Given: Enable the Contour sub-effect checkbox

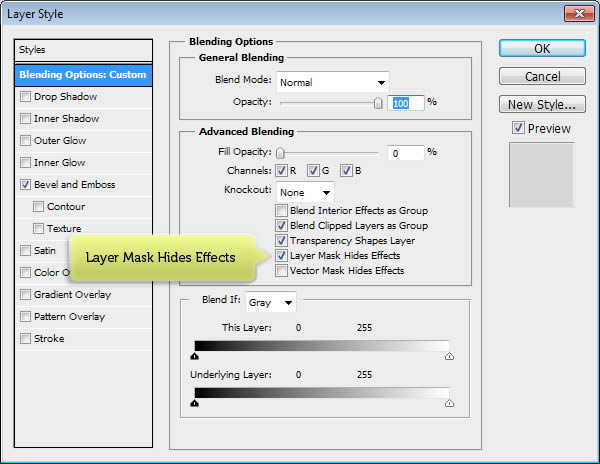Looking at the screenshot, I should click(x=38, y=207).
